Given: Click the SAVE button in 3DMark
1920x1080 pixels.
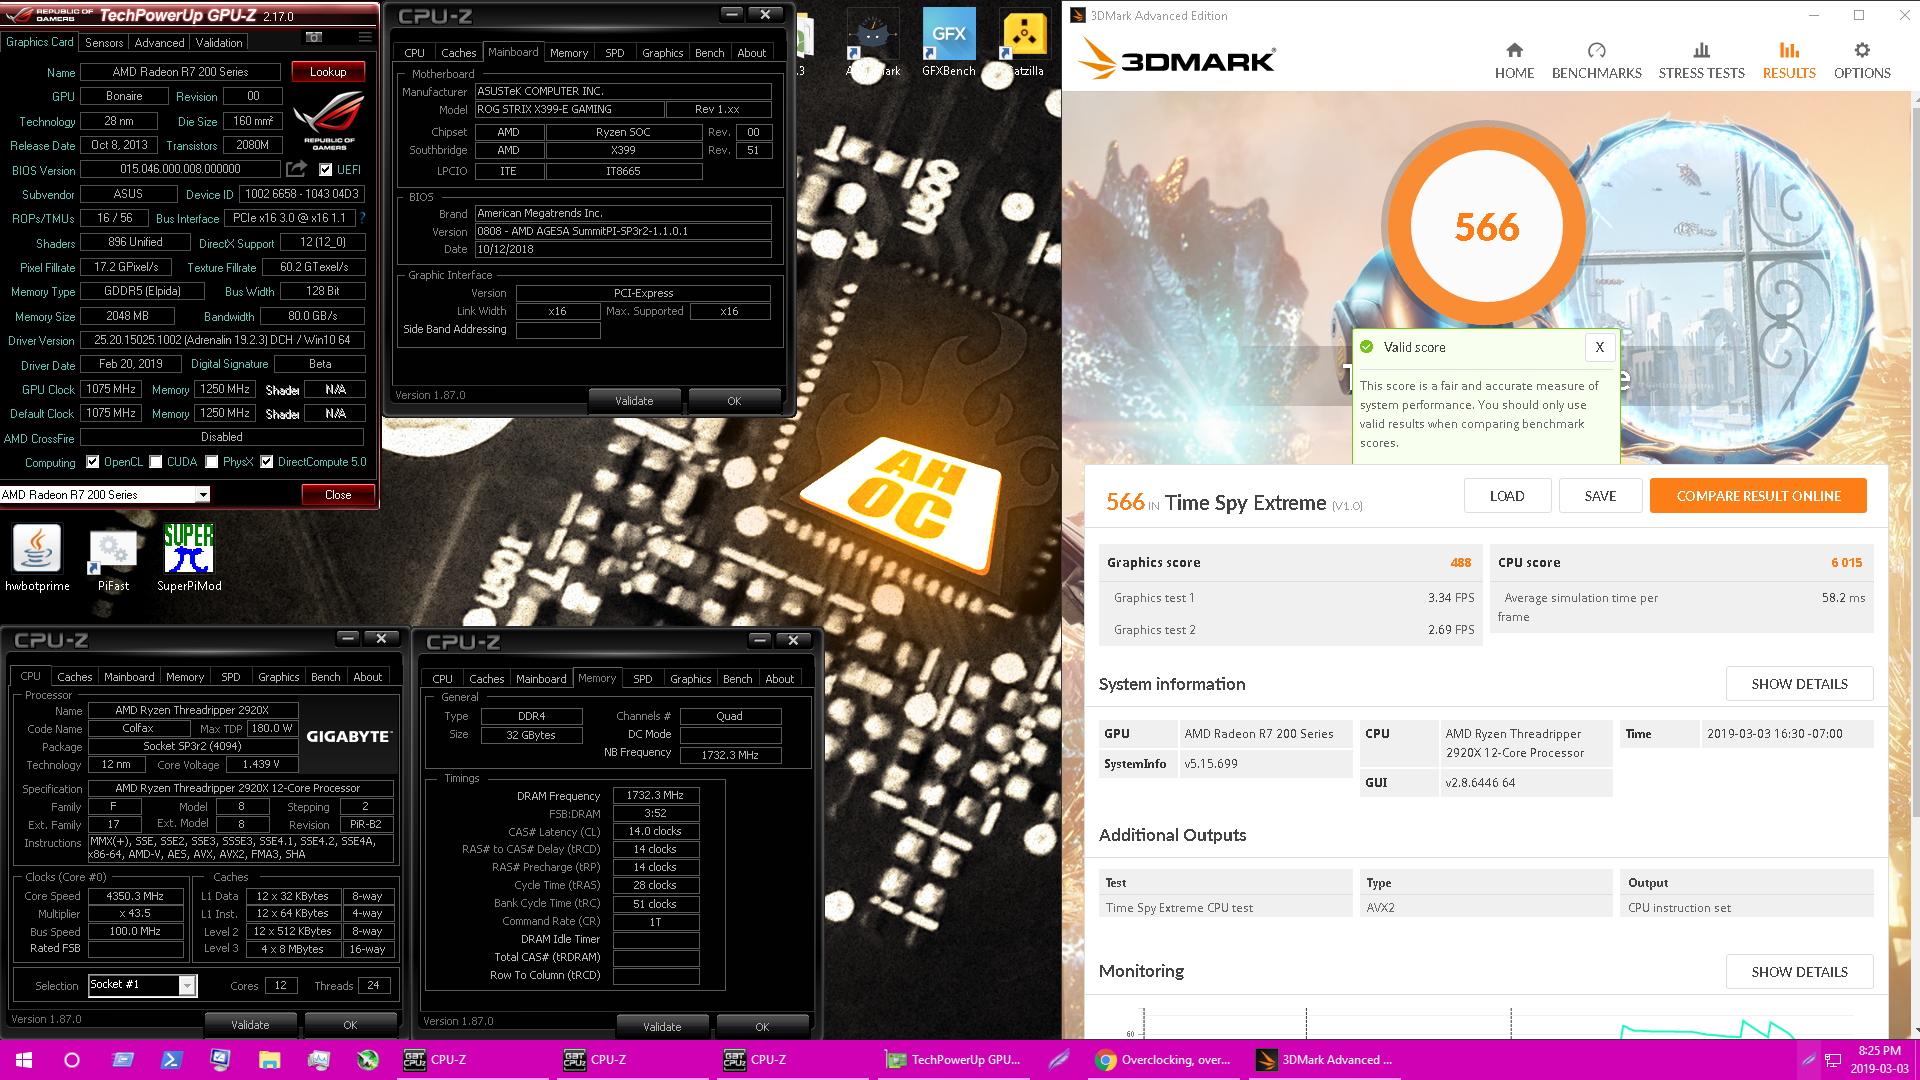Looking at the screenshot, I should 1600,496.
